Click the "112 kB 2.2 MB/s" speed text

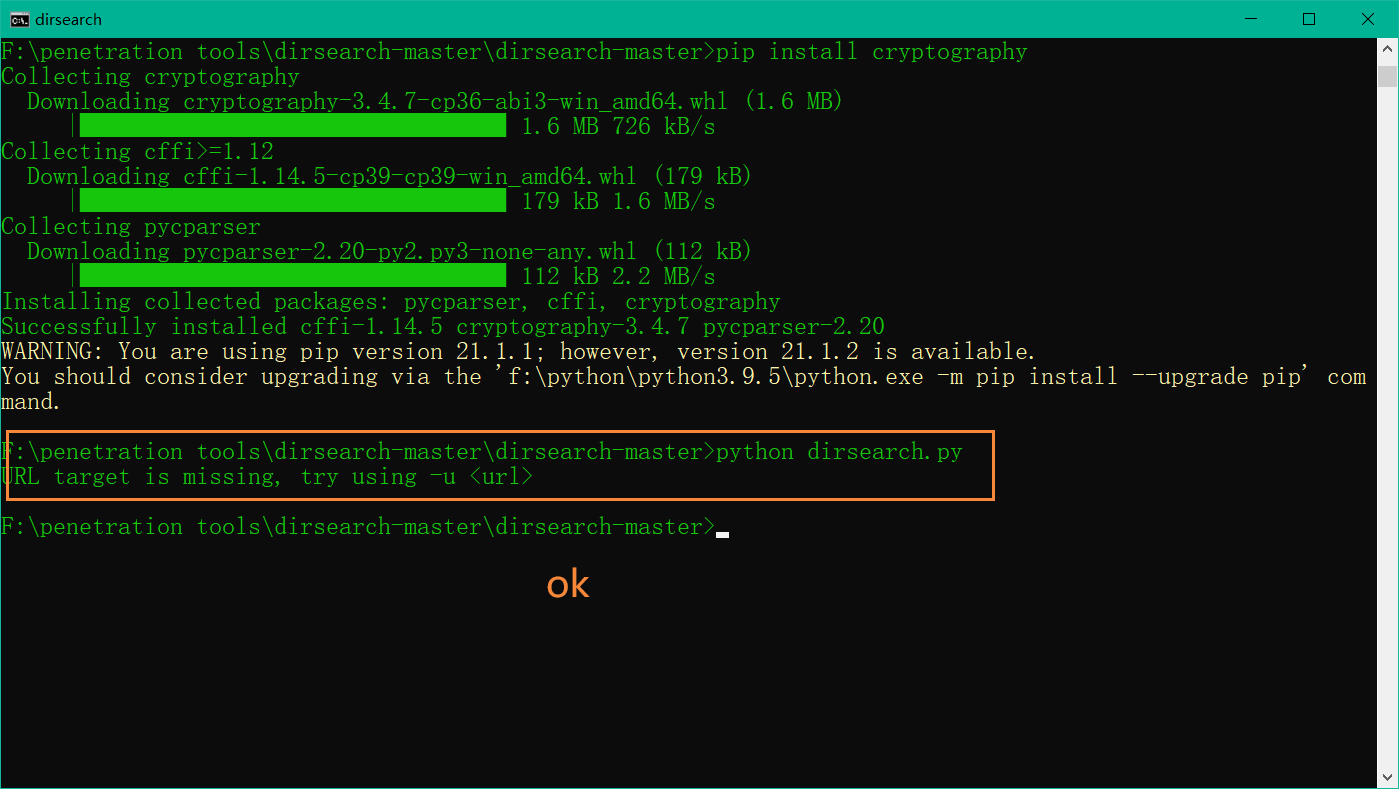pyautogui.click(x=618, y=277)
